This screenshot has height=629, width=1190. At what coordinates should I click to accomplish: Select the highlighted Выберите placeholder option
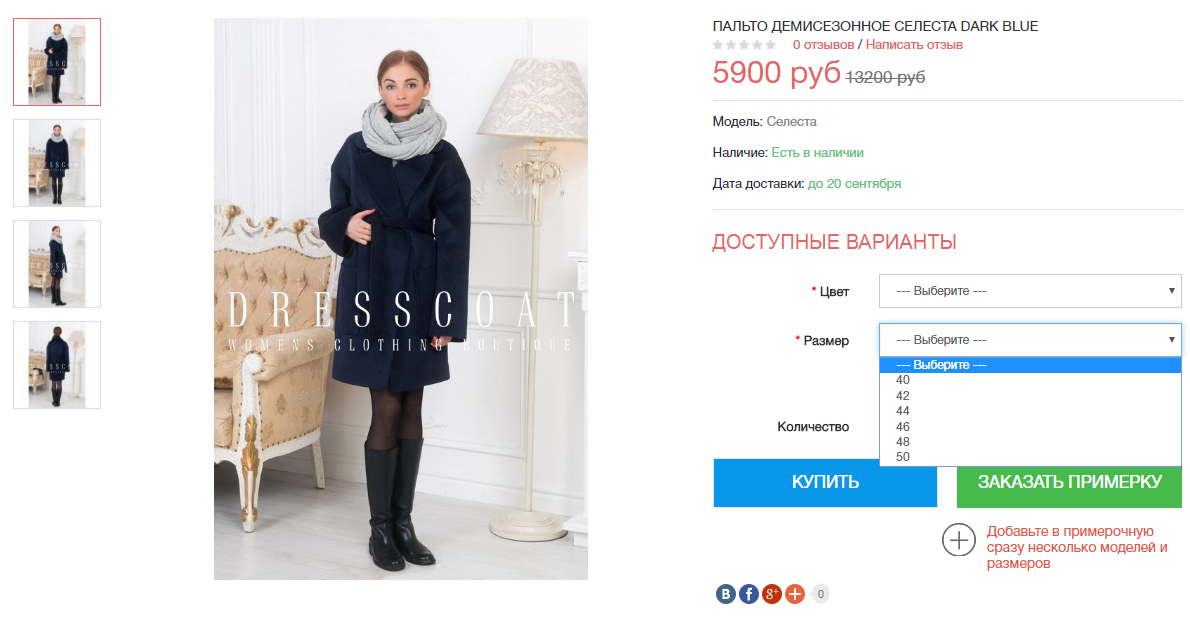(x=1030, y=365)
